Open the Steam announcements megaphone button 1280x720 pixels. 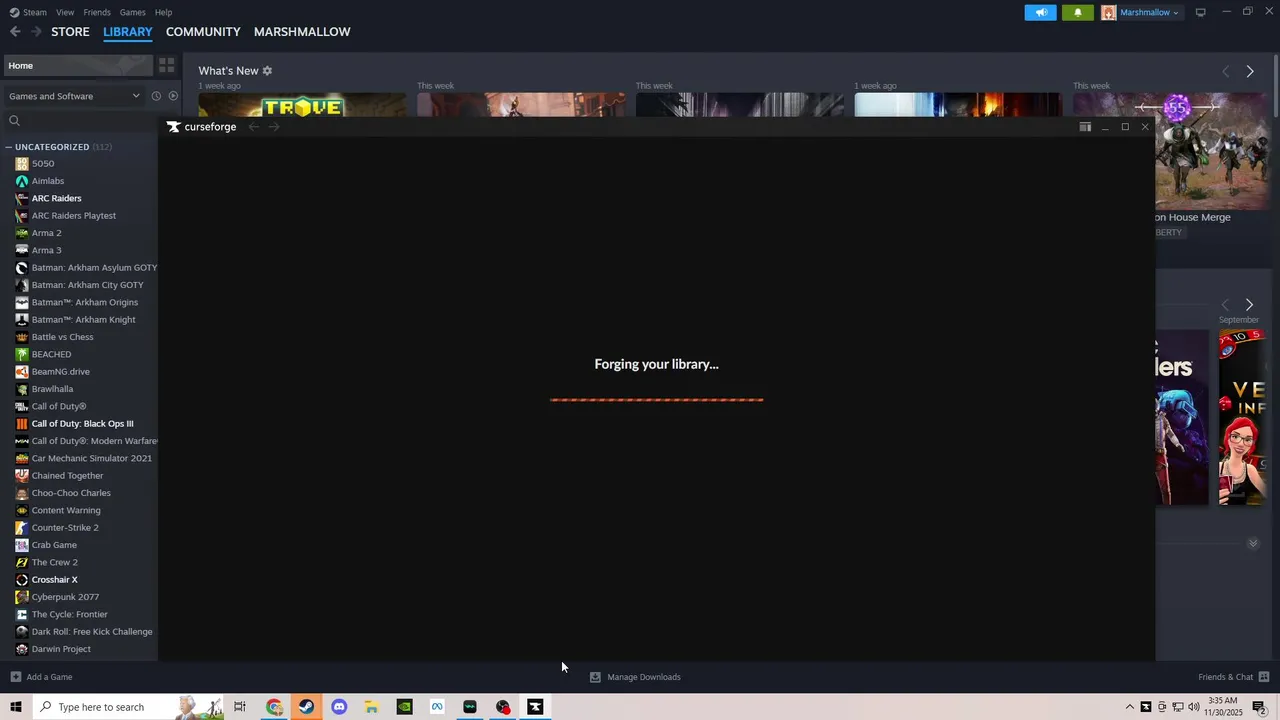click(x=1040, y=12)
